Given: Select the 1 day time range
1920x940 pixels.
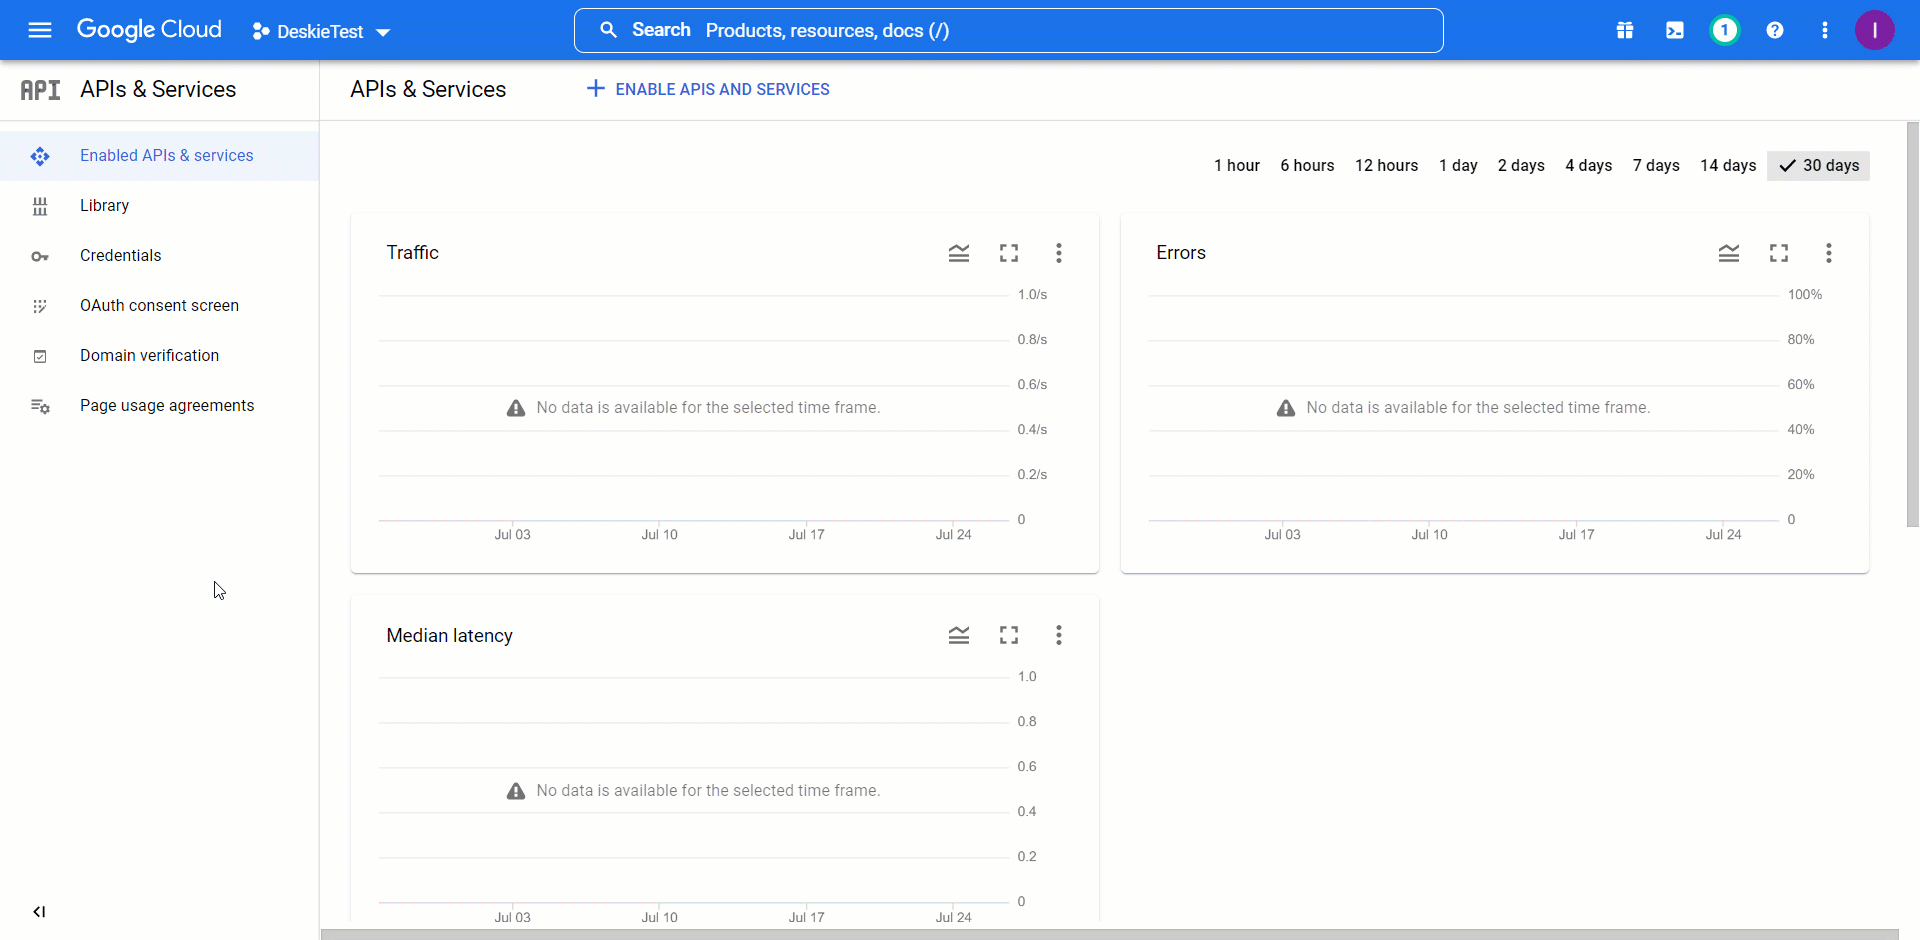Looking at the screenshot, I should pyautogui.click(x=1458, y=166).
